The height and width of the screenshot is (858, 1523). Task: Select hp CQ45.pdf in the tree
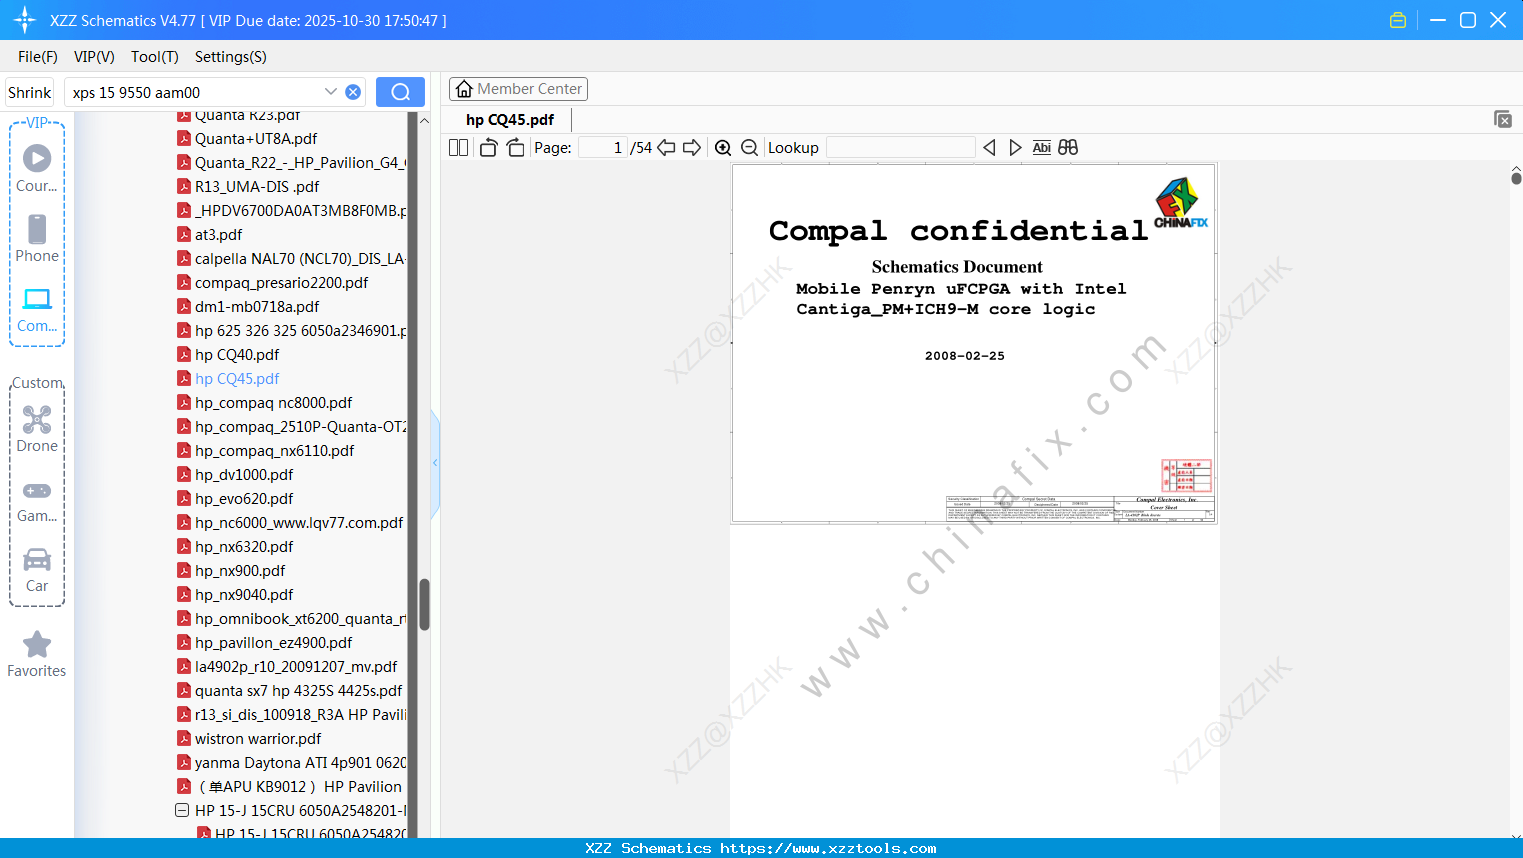[237, 379]
